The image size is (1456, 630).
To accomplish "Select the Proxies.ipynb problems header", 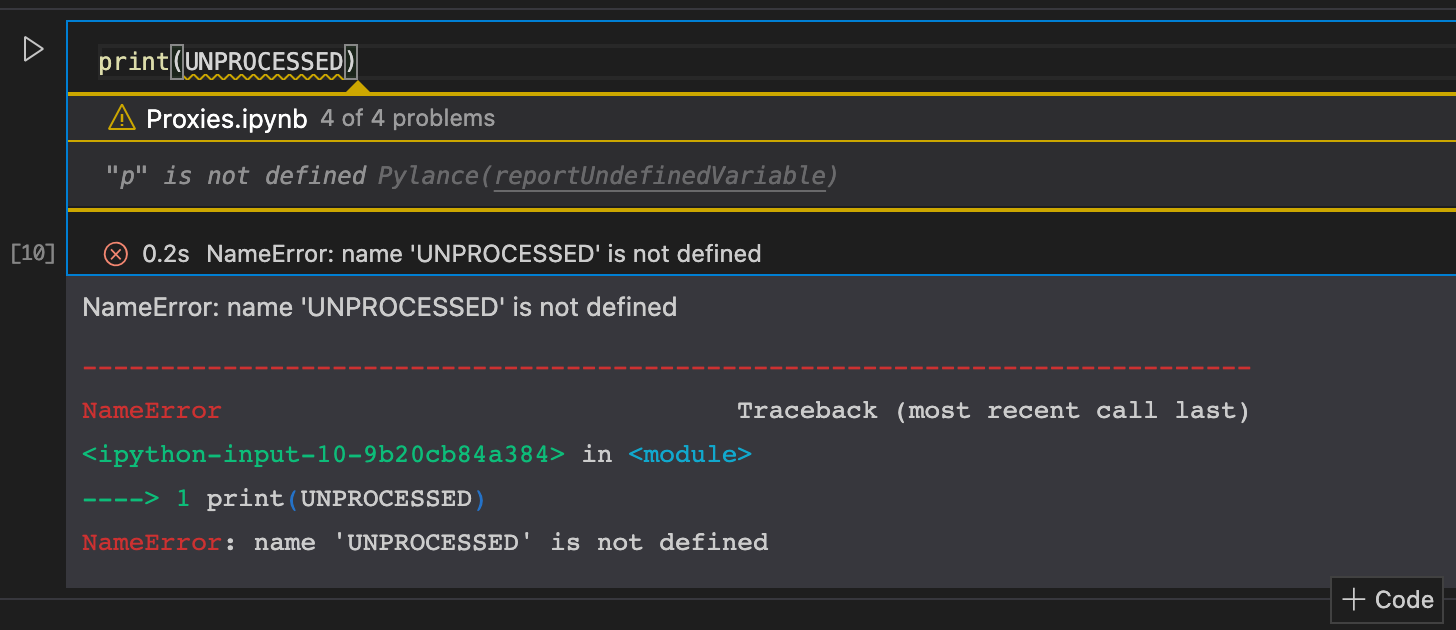I will 226,117.
